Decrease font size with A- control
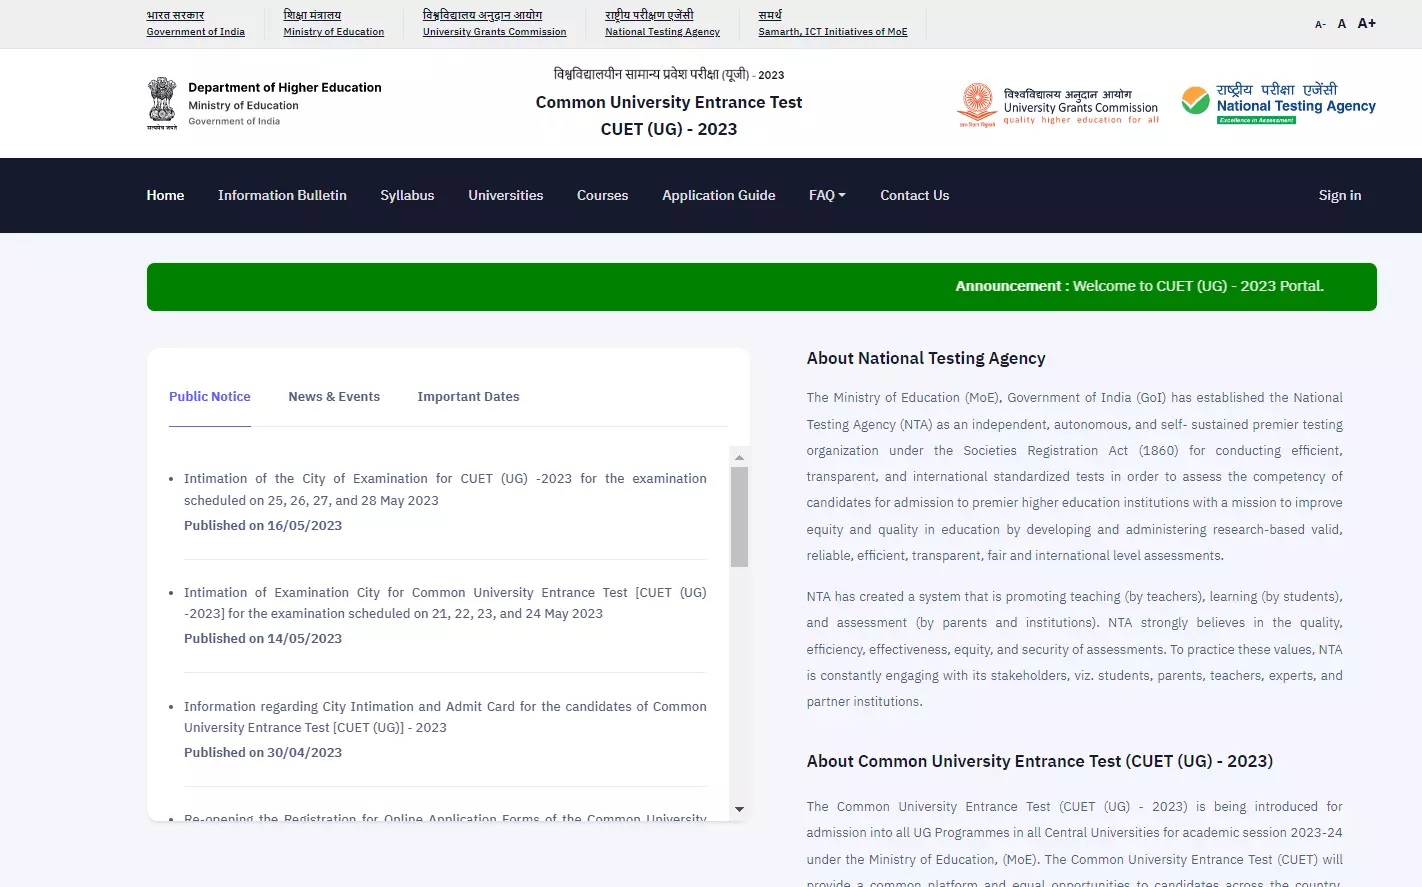This screenshot has width=1422, height=887. 1319,23
